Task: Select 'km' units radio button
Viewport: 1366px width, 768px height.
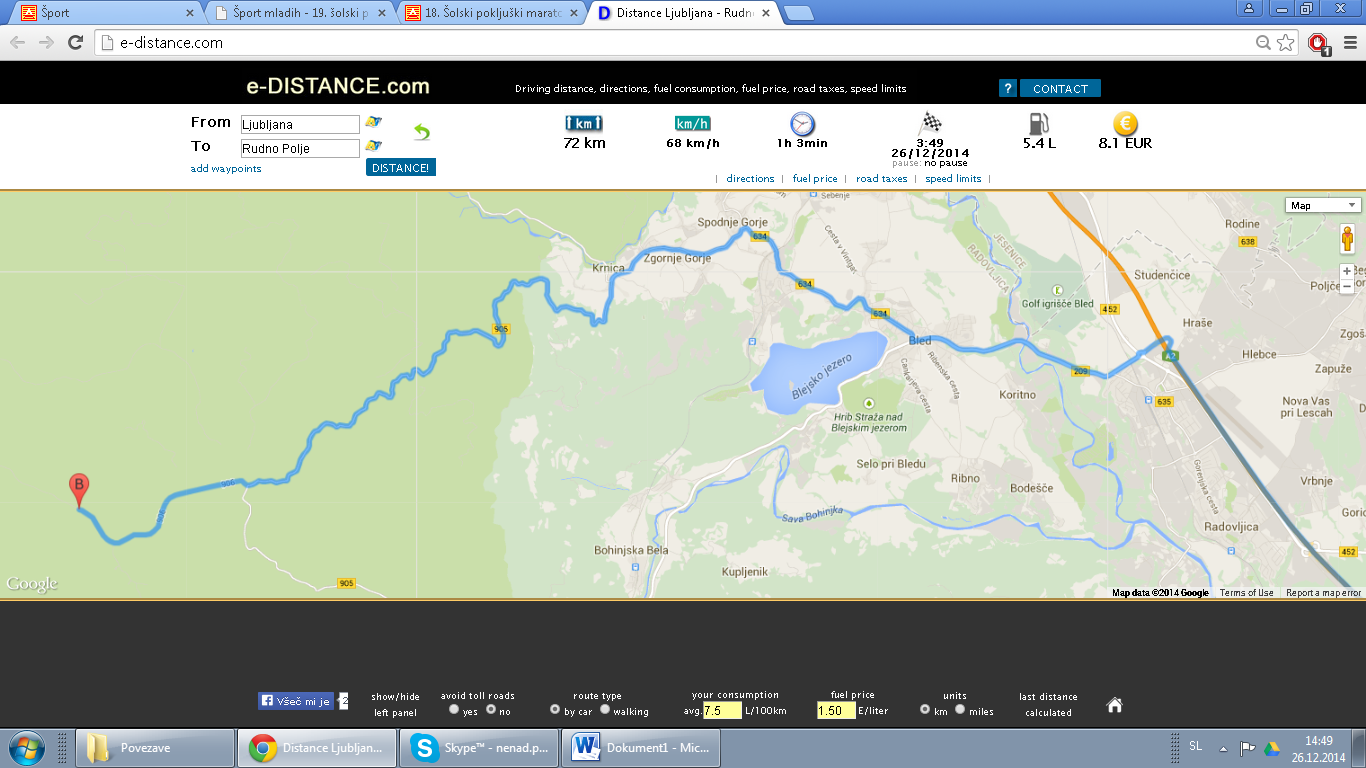Action: 925,710
